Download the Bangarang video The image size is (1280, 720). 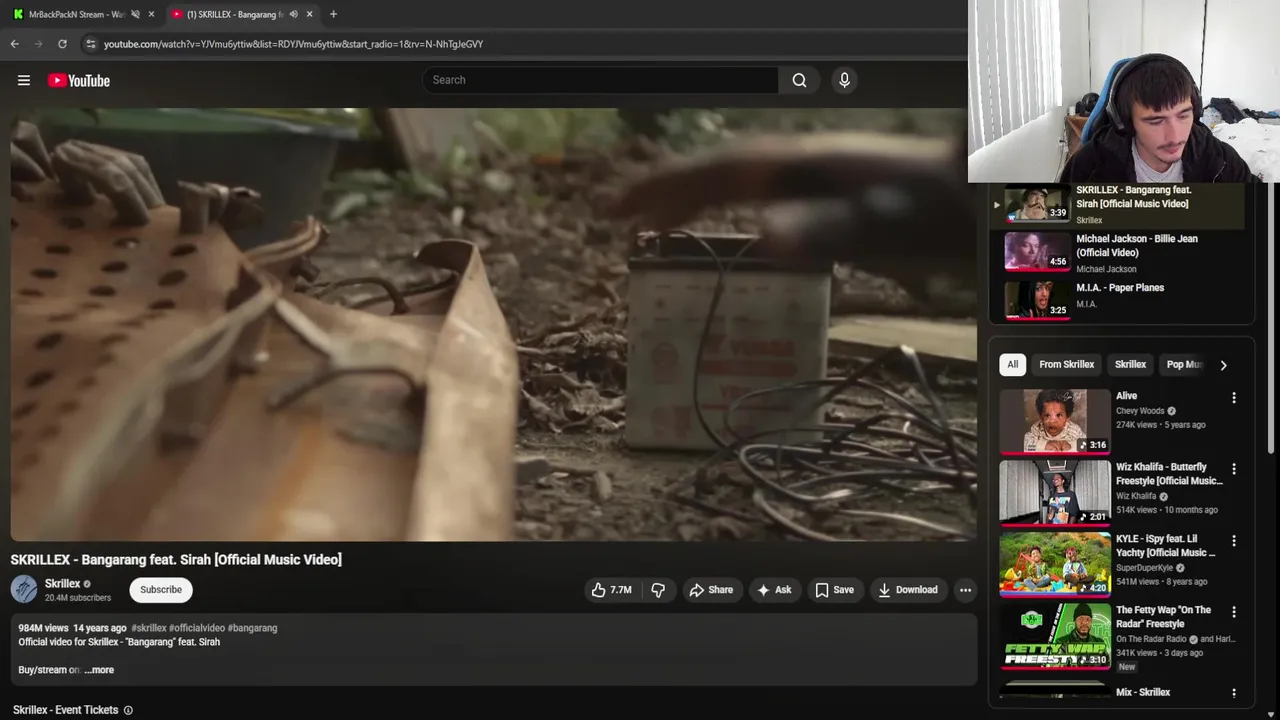(x=908, y=590)
